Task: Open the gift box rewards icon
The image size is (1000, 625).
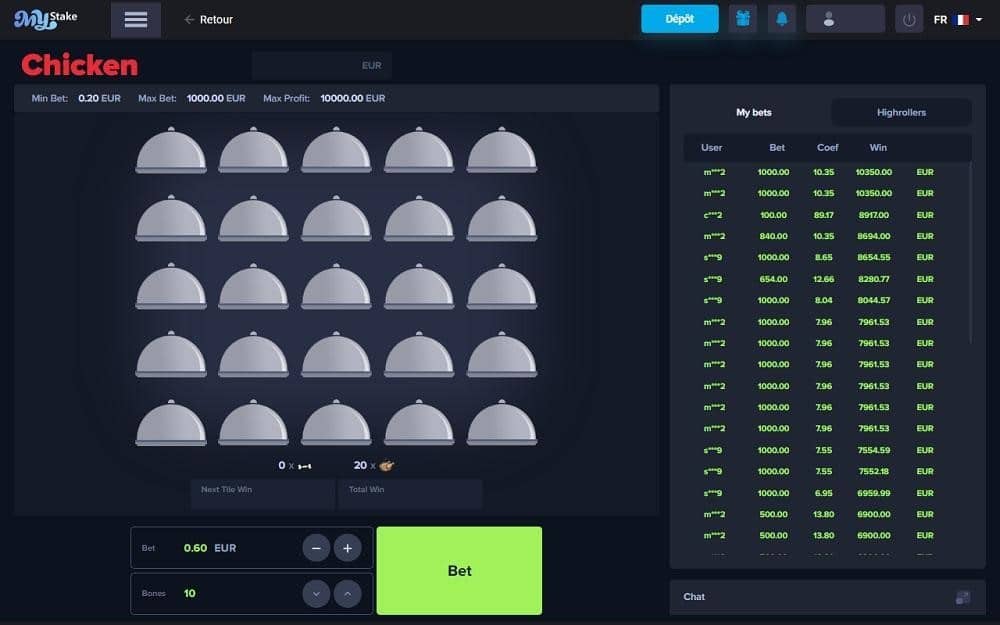Action: tap(743, 19)
